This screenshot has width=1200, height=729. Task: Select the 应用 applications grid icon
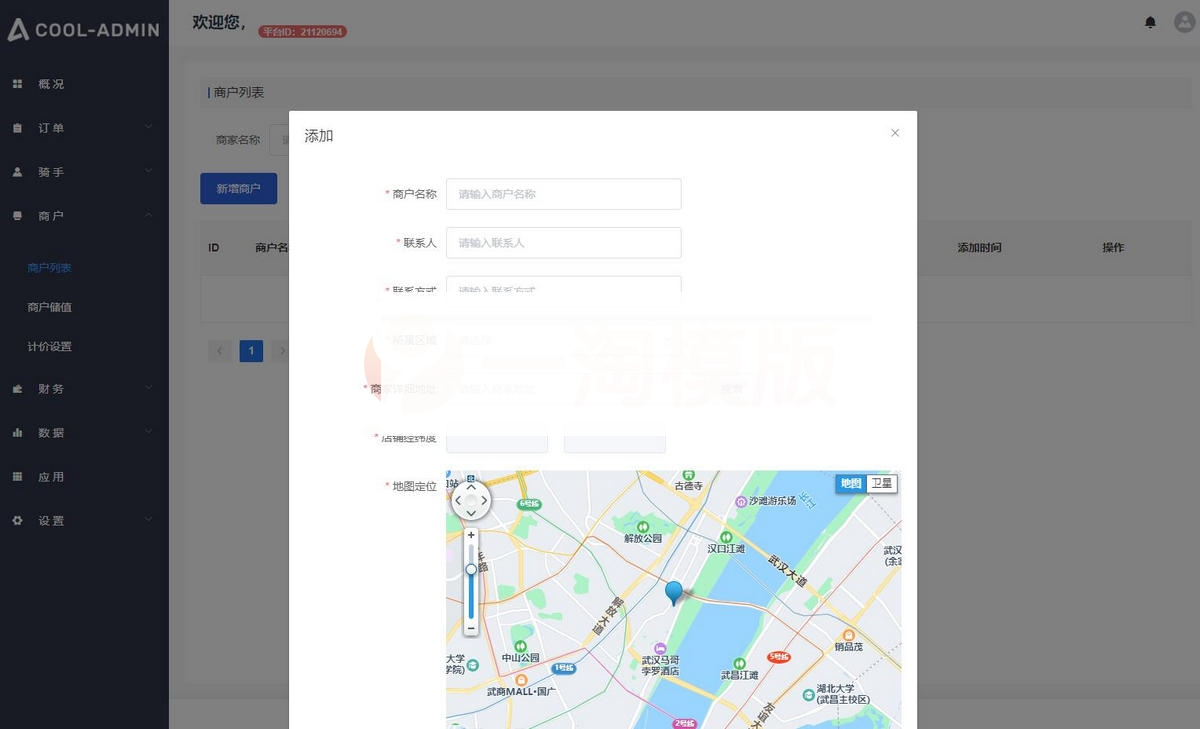click(17, 476)
